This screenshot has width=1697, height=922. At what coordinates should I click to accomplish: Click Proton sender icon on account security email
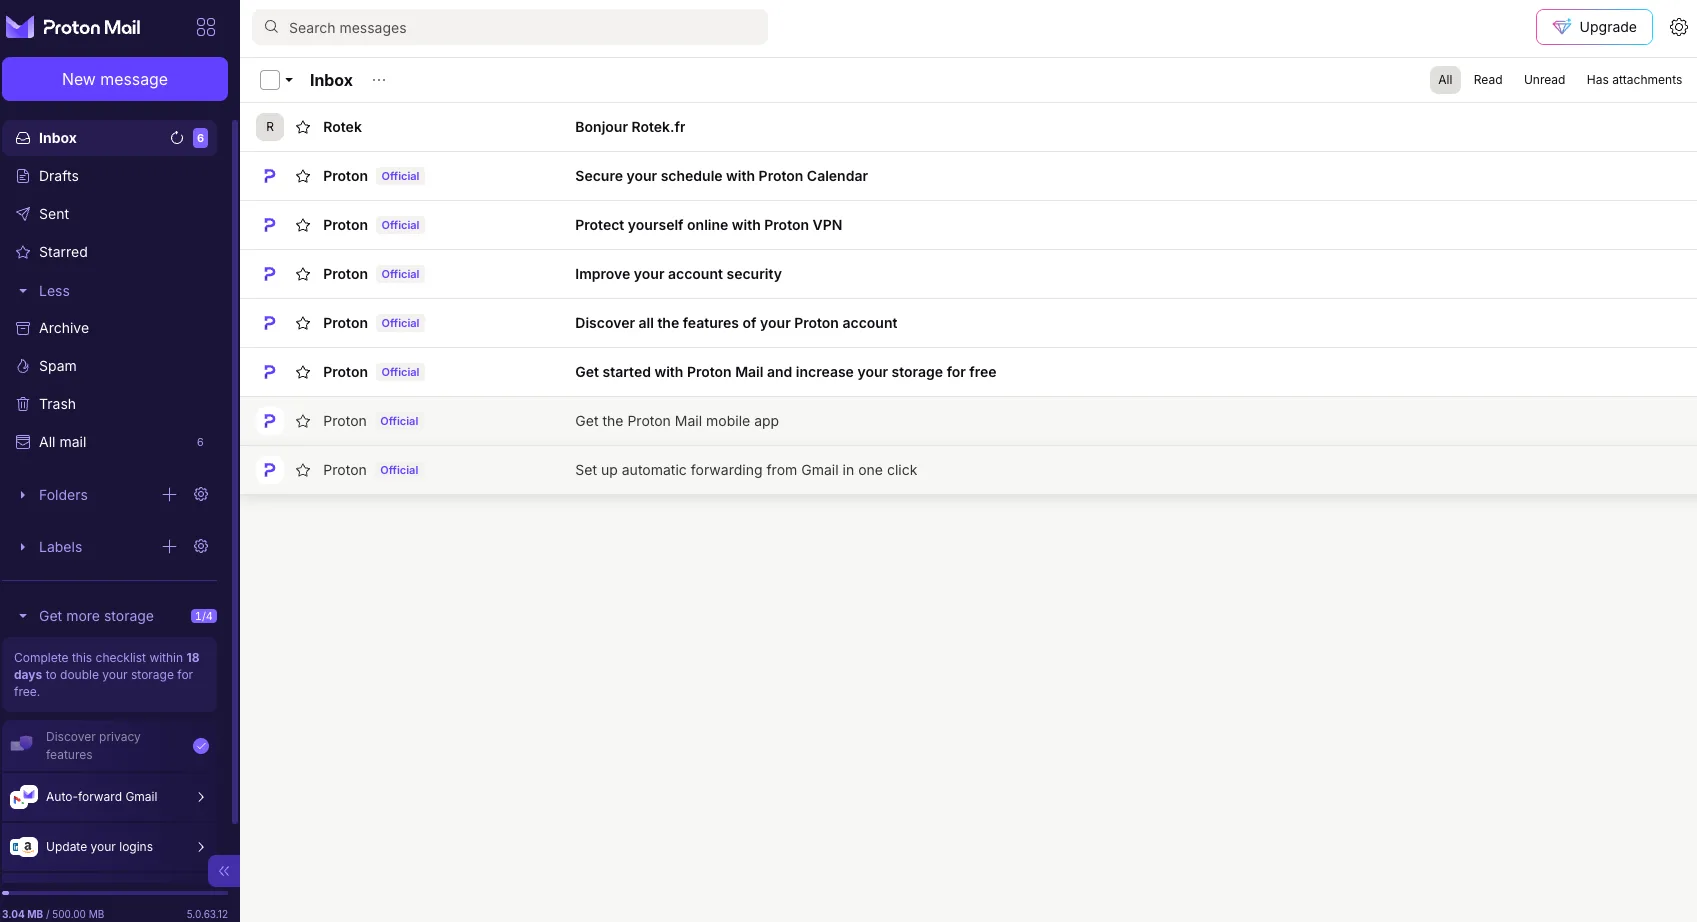(x=269, y=274)
